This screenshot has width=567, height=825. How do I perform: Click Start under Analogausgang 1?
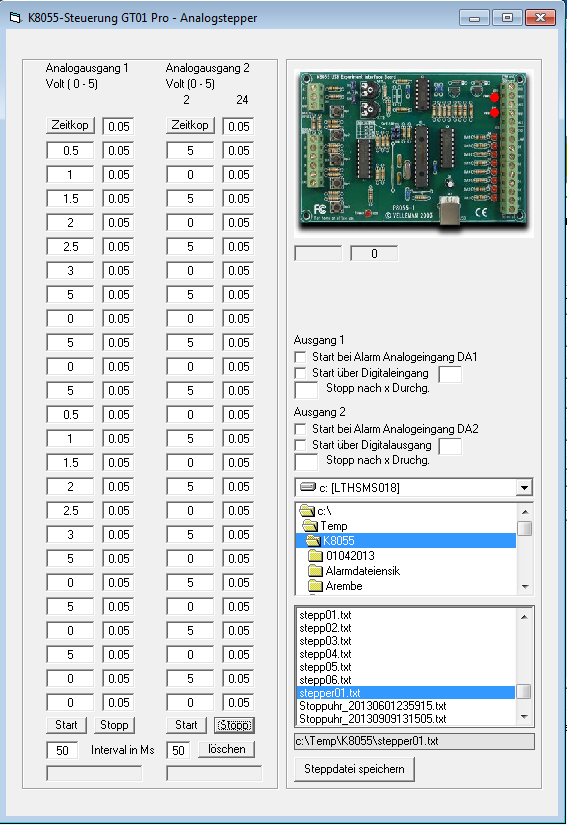point(66,725)
